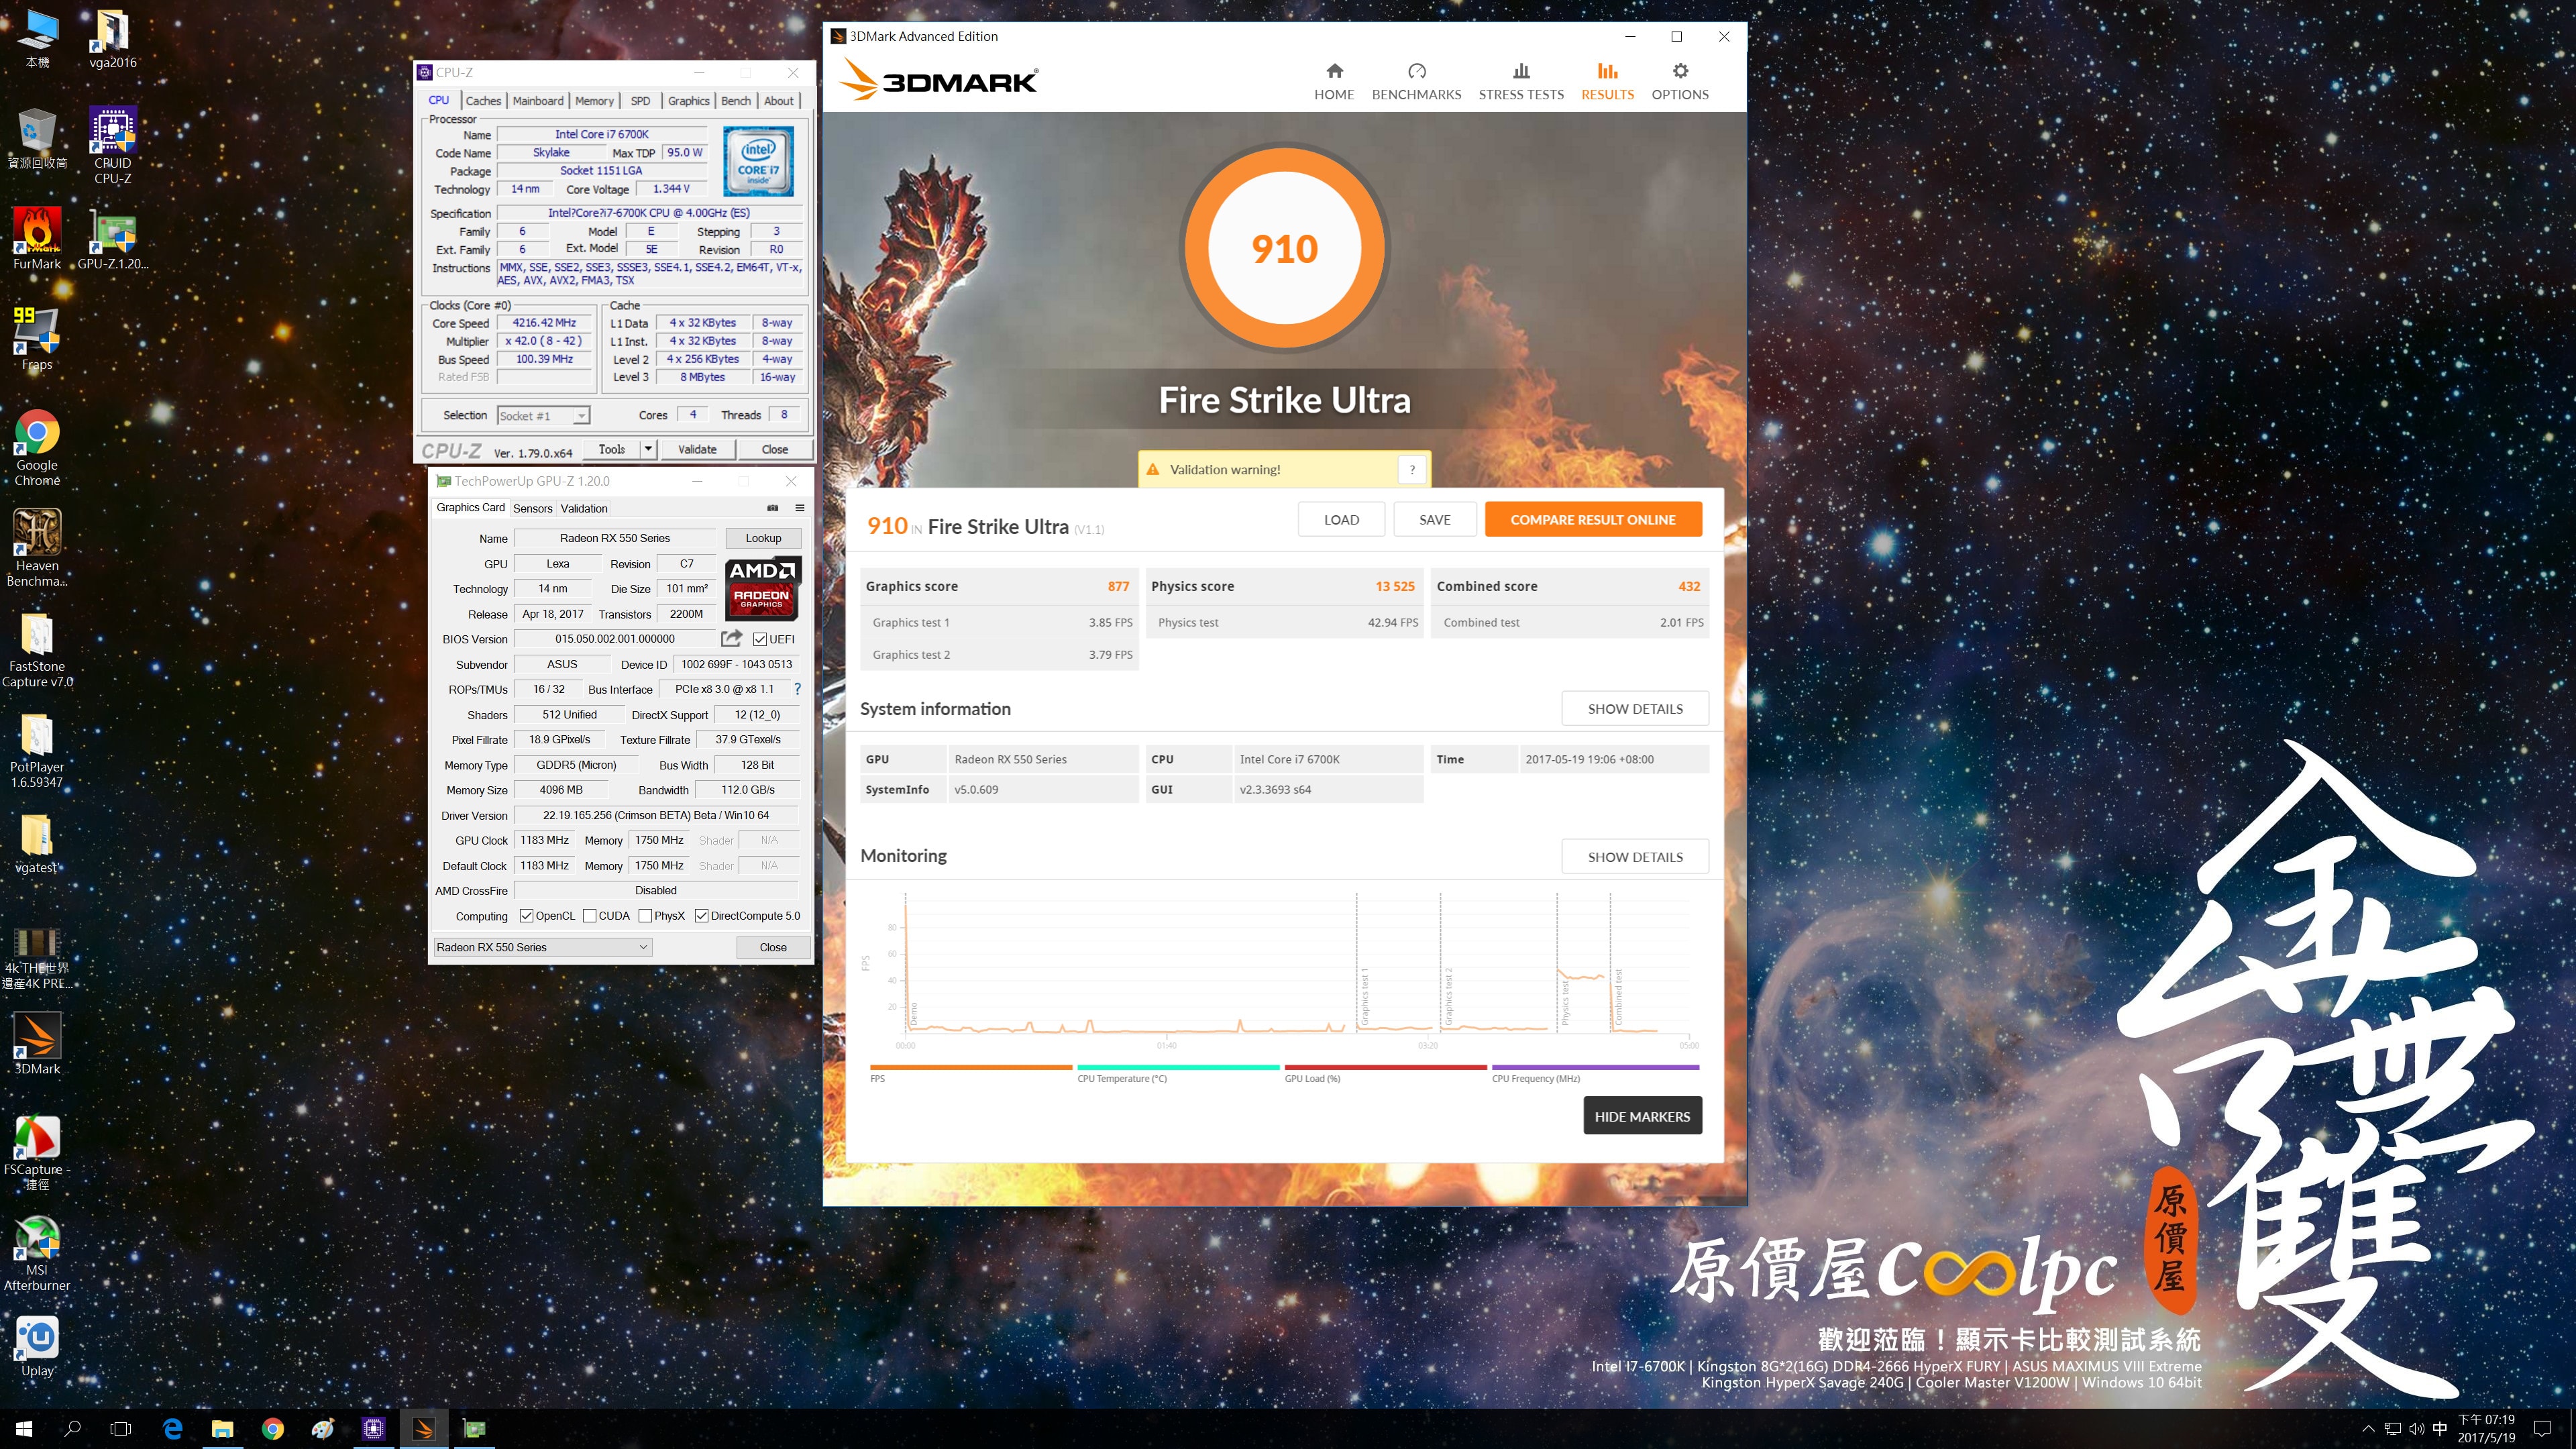This screenshot has height=1449, width=2576.
Task: Open the Uplay desktop icon
Action: pyautogui.click(x=37, y=1346)
